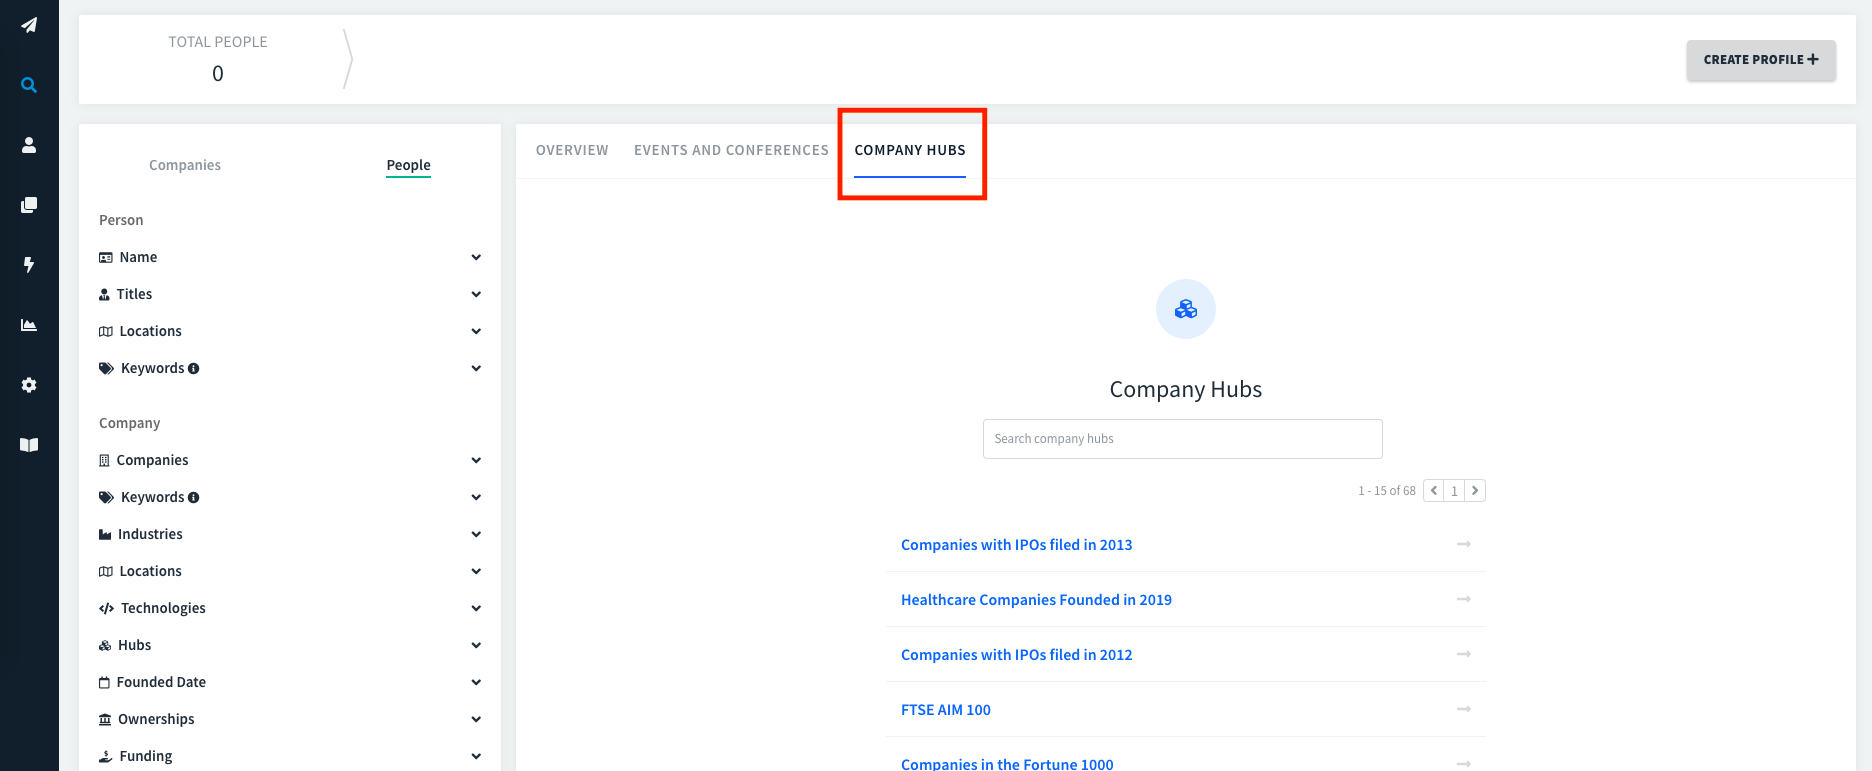
Task: Open the open-book guide icon in sidebar
Action: [x=29, y=445]
